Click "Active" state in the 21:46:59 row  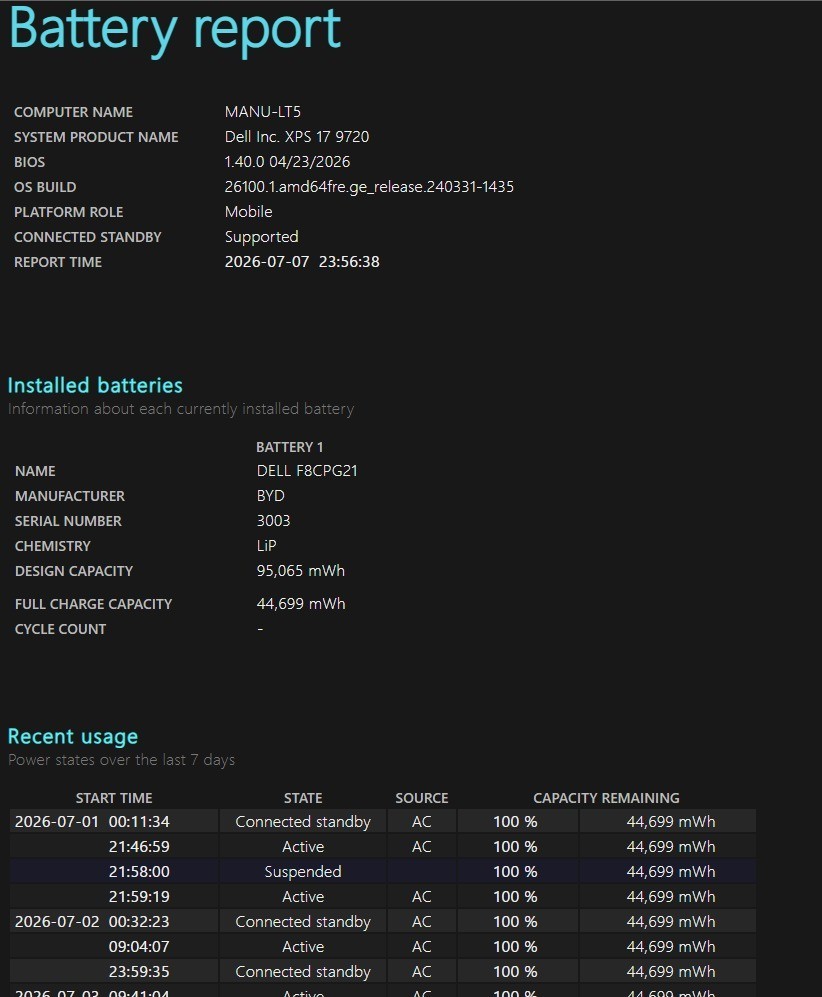303,847
